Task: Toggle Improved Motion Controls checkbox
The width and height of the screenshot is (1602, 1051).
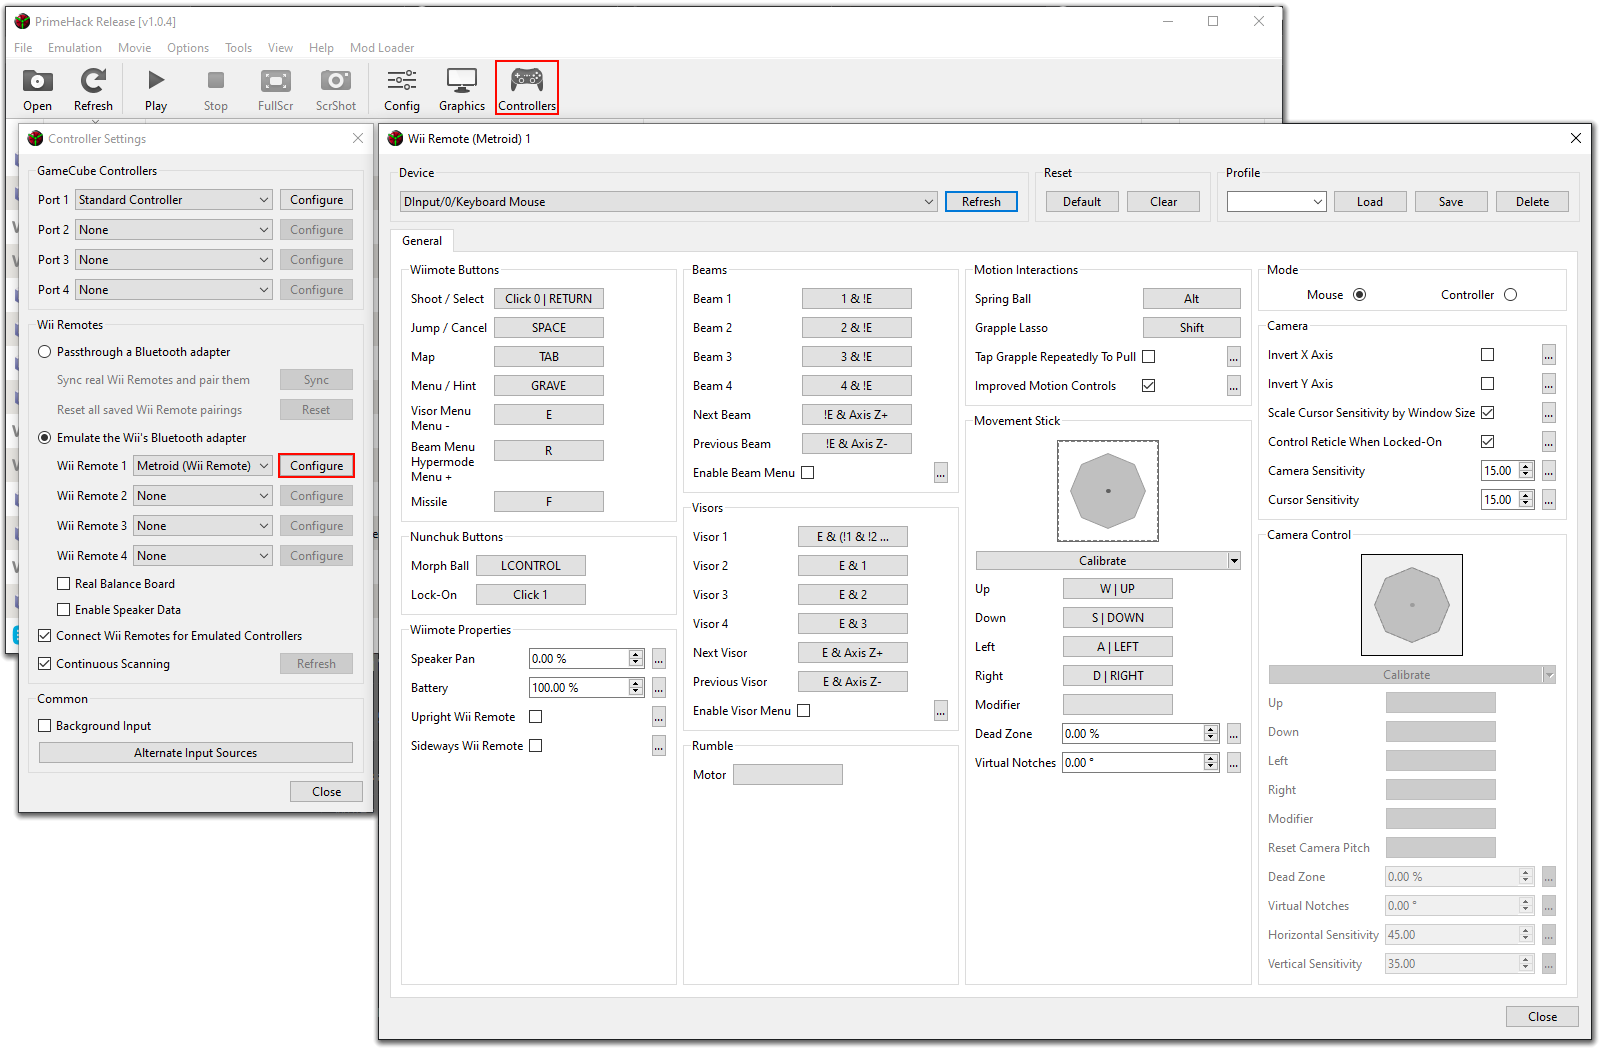Action: click(x=1149, y=386)
